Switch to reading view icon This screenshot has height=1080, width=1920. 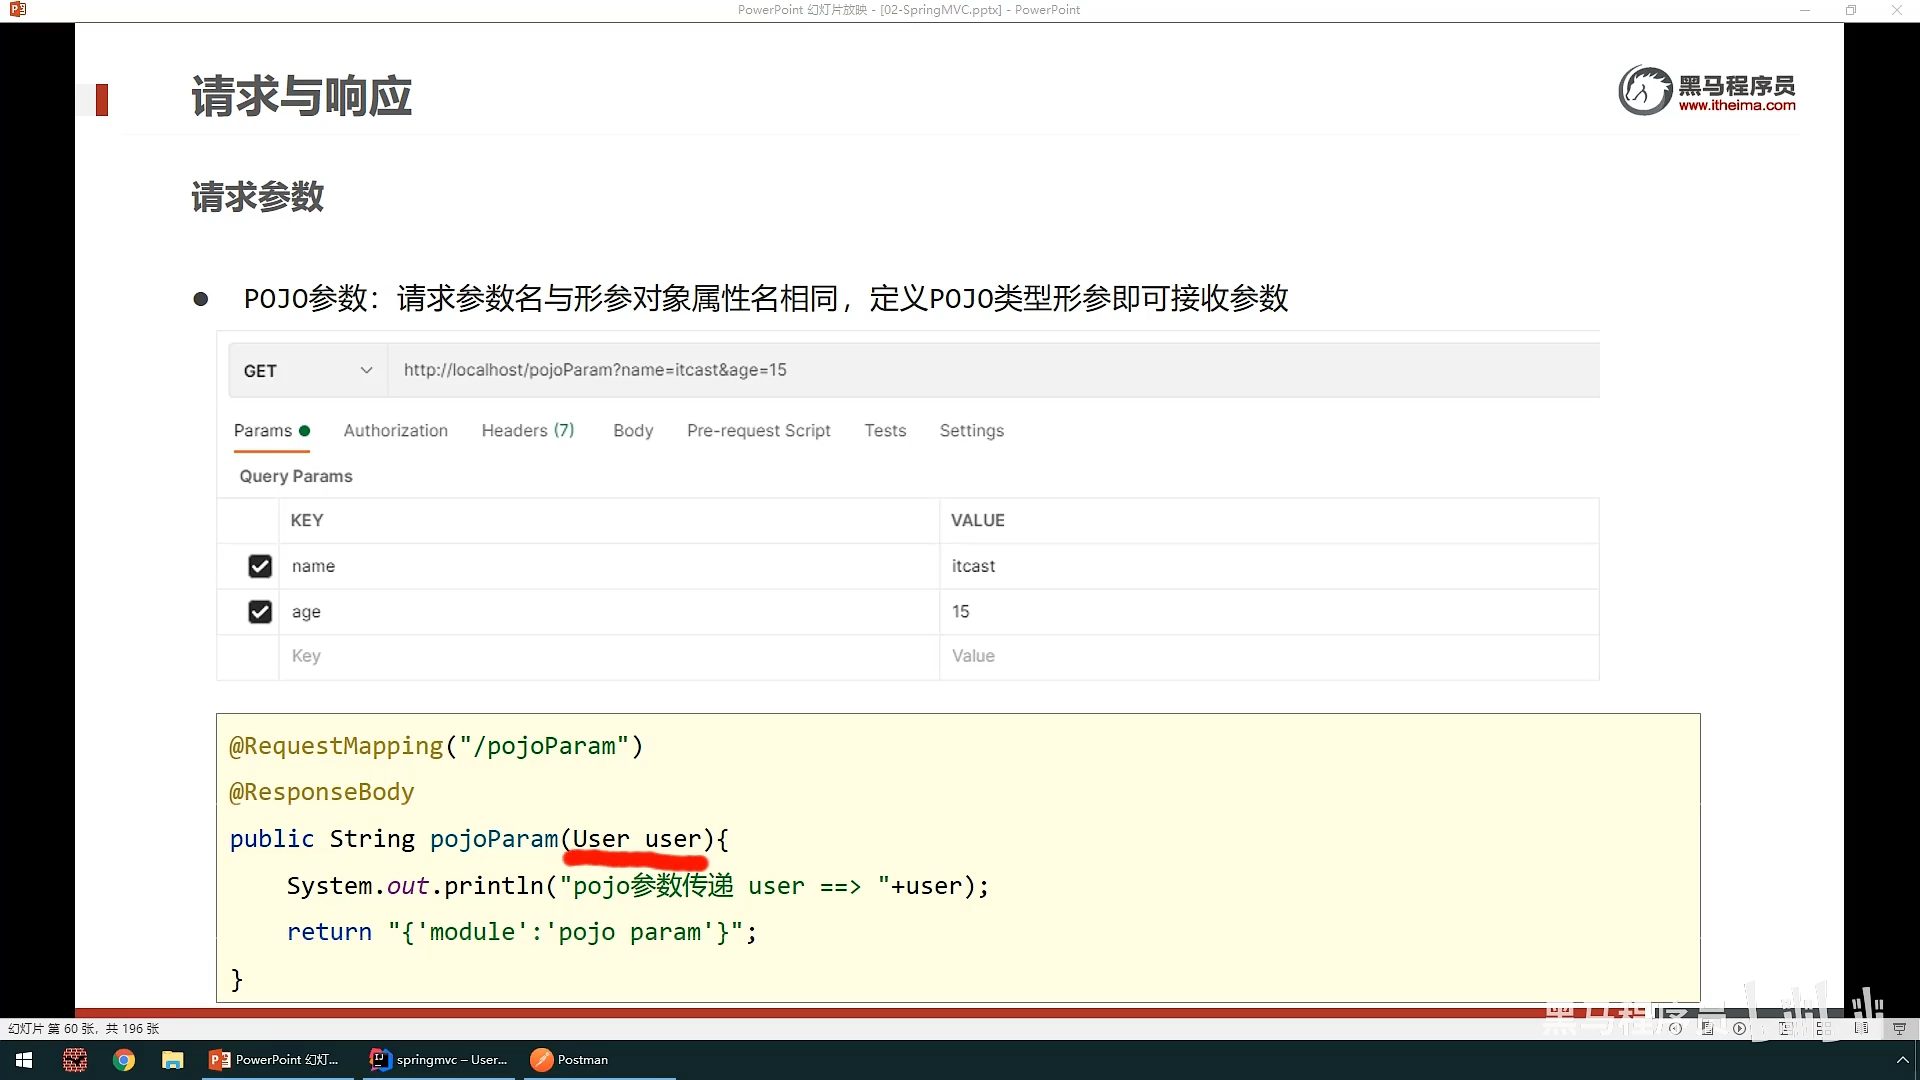1861,1028
